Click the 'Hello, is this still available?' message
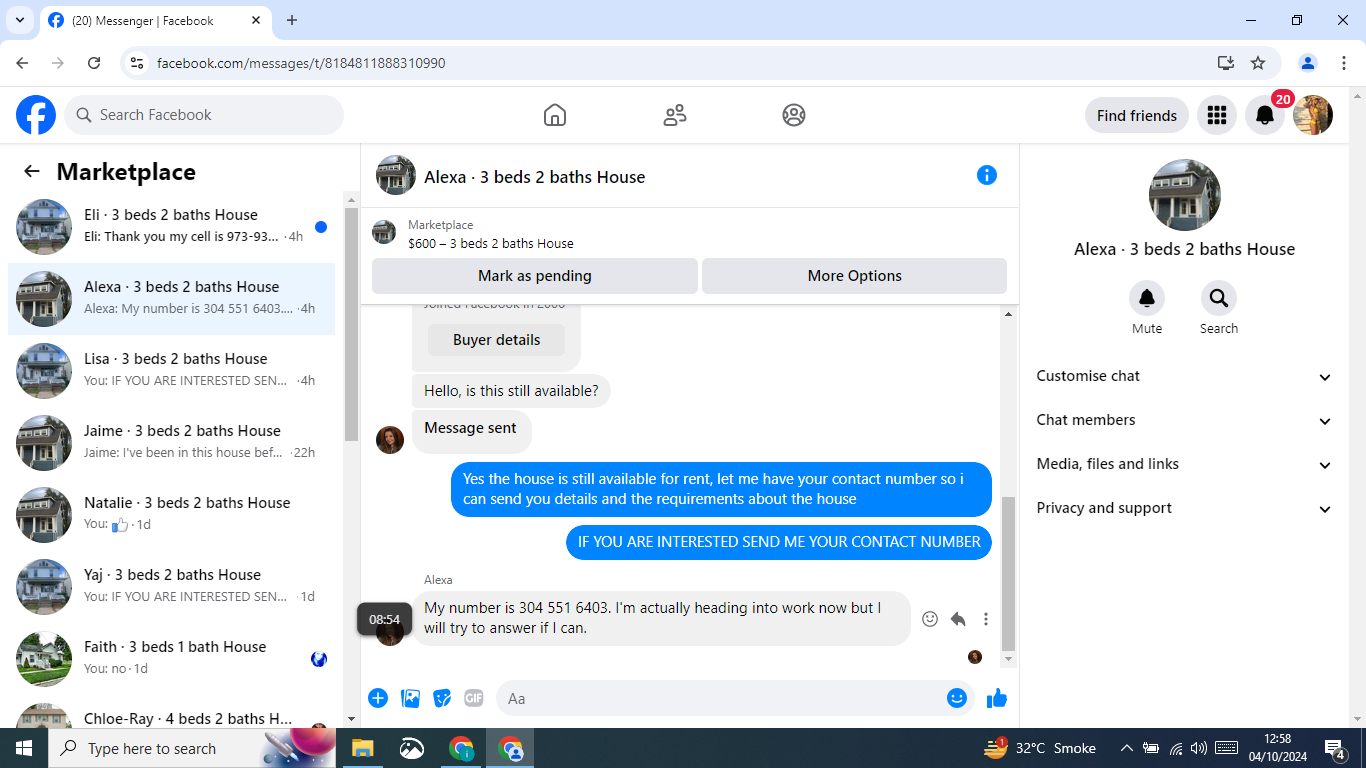 coord(511,391)
